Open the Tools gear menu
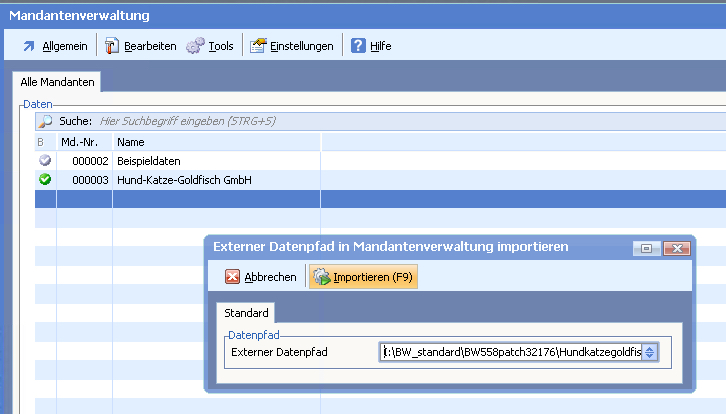The image size is (726, 414). coord(195,46)
